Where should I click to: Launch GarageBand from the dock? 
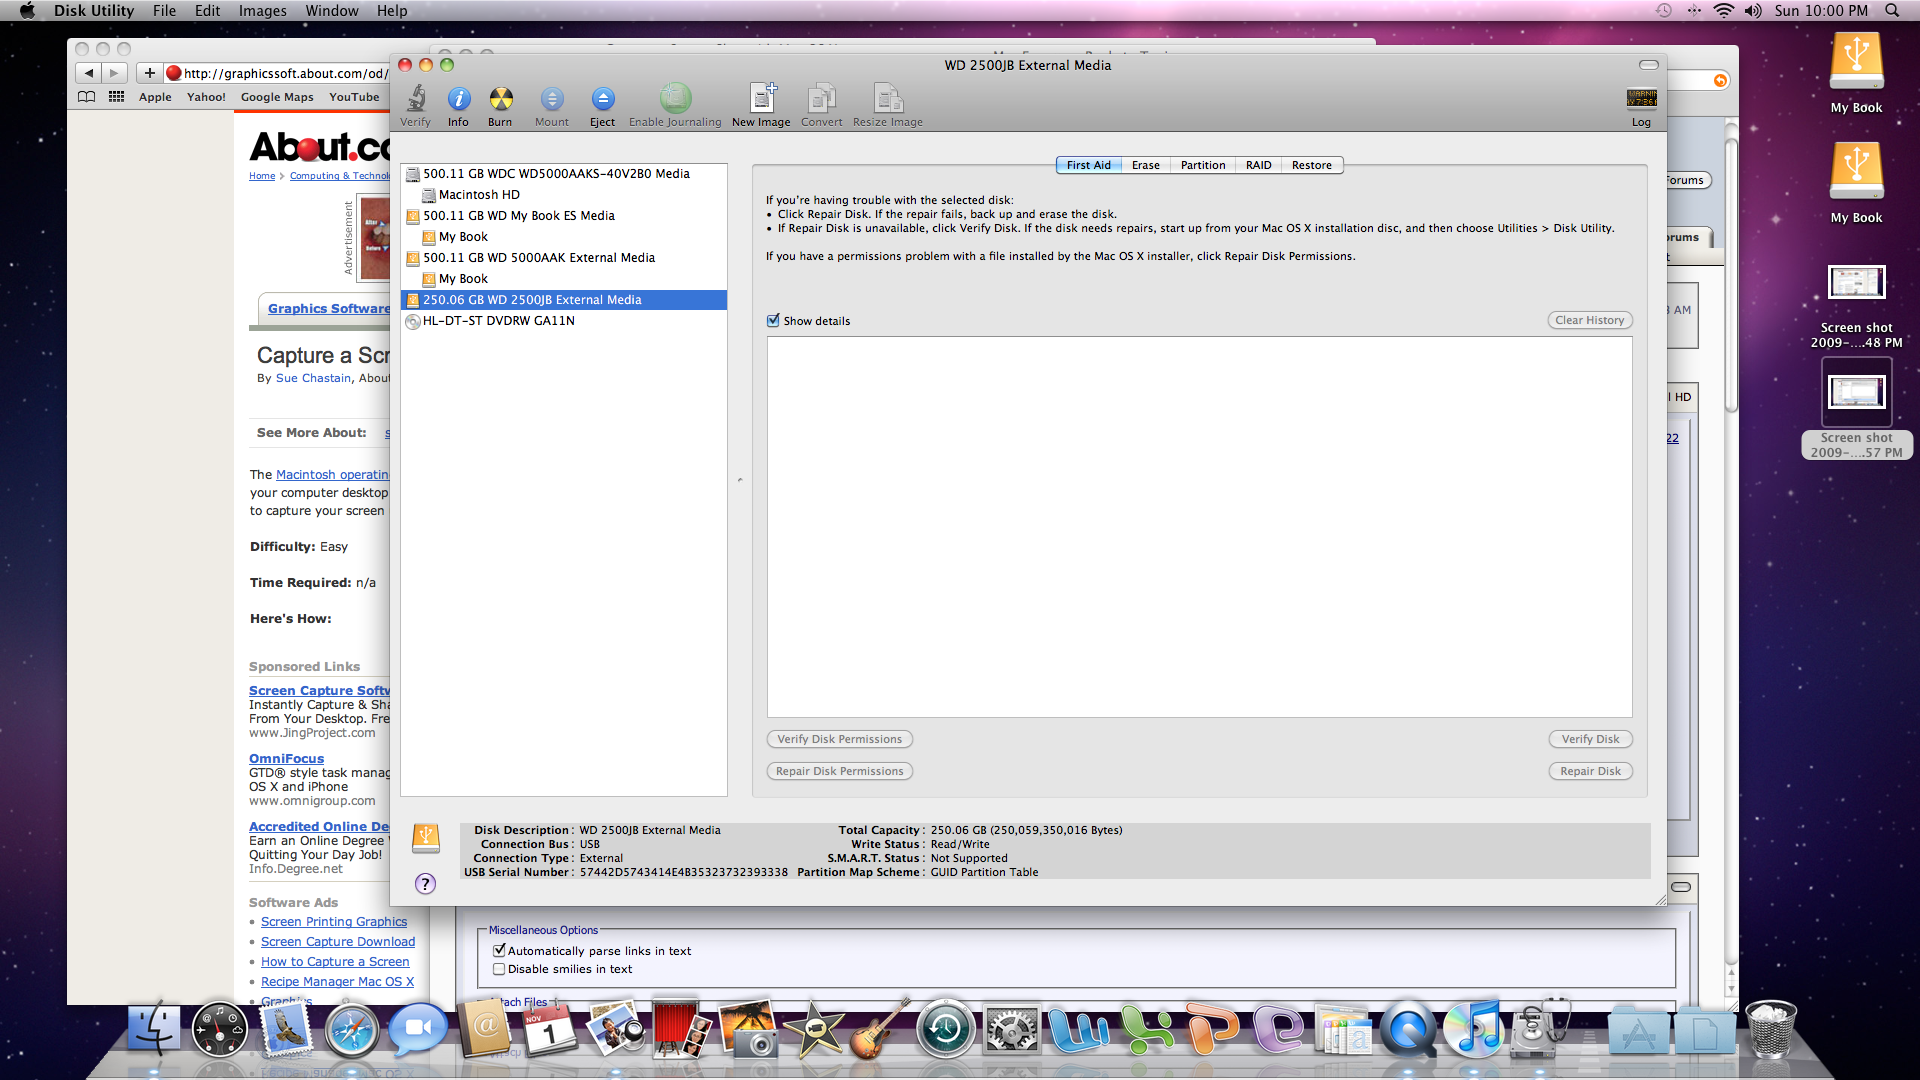(x=879, y=1030)
